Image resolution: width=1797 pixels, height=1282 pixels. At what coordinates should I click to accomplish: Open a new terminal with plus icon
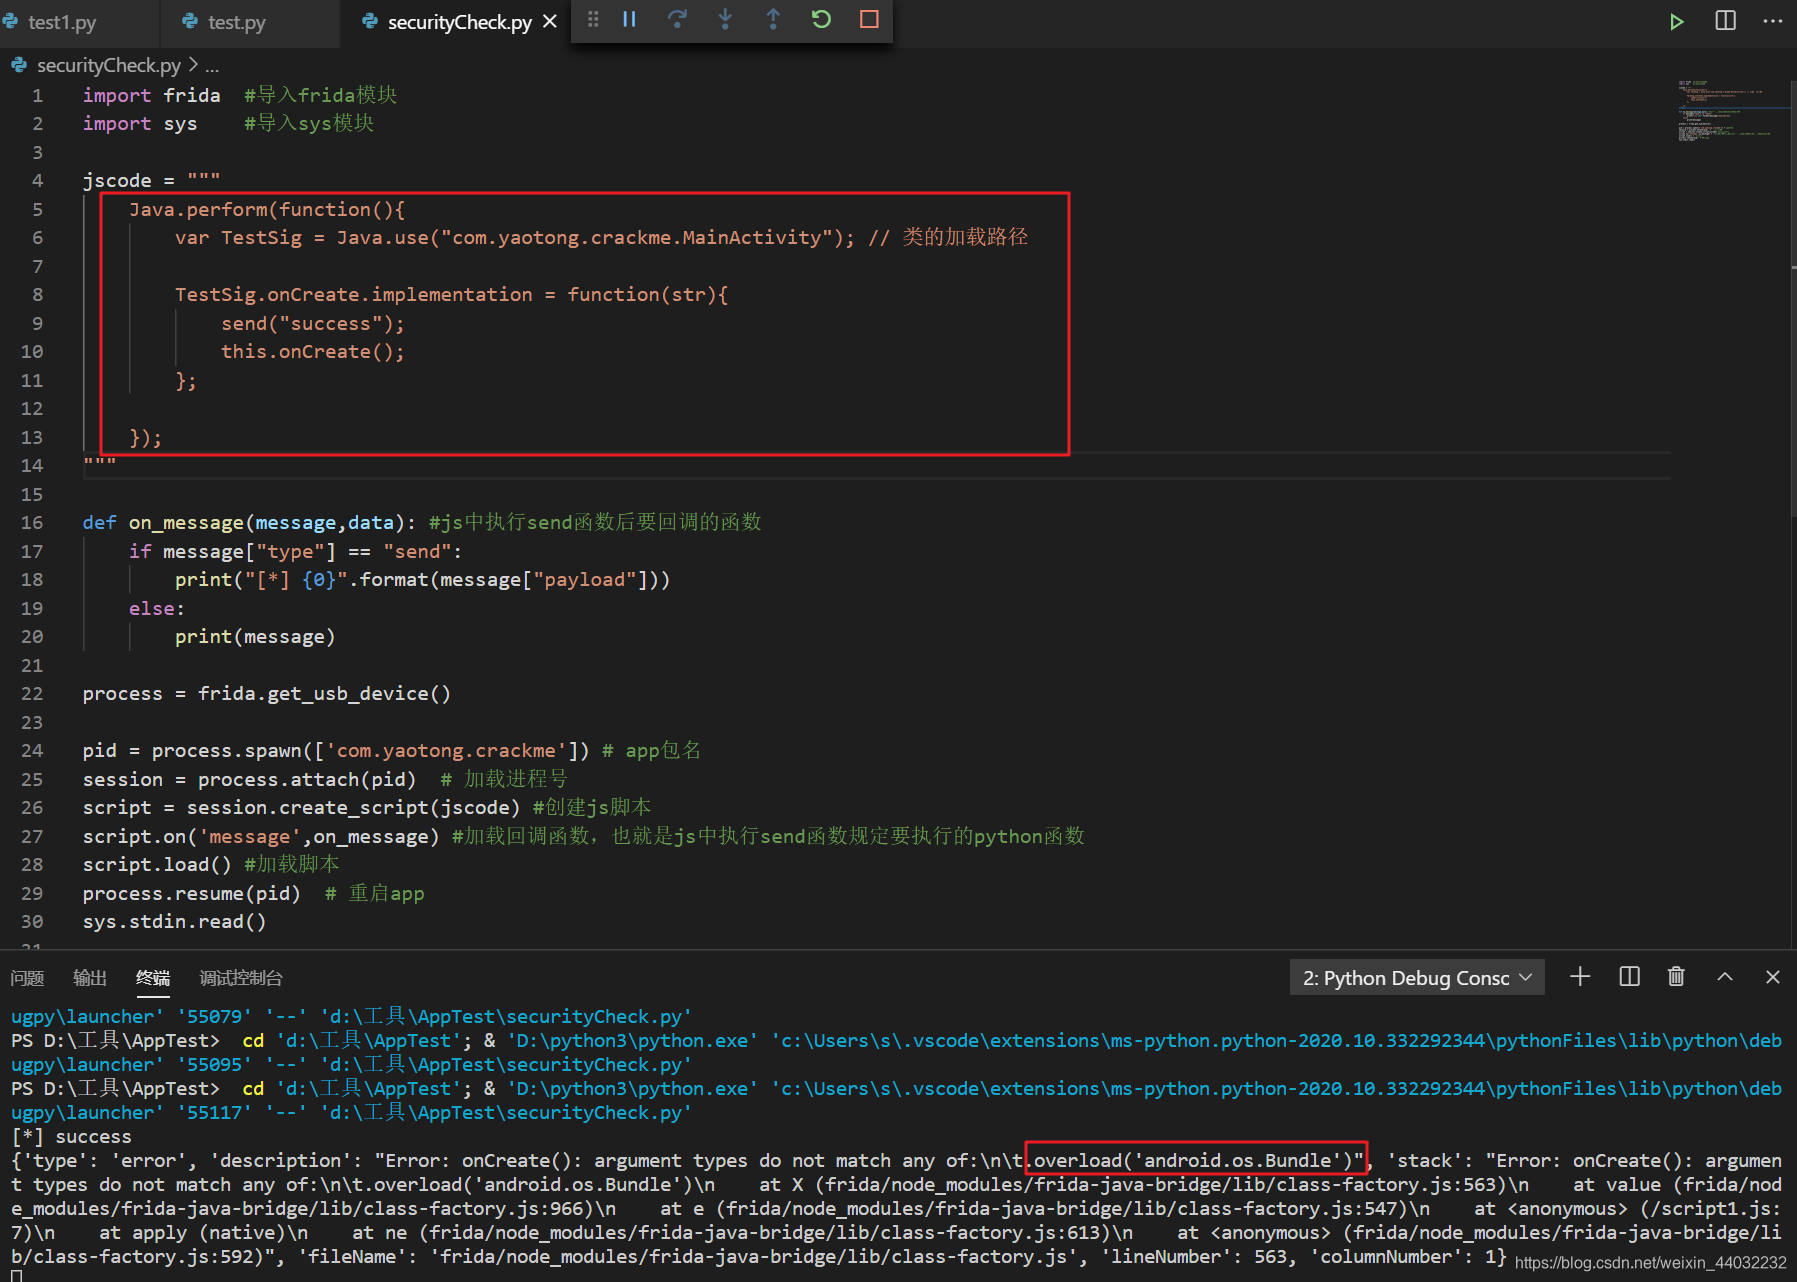(1579, 977)
